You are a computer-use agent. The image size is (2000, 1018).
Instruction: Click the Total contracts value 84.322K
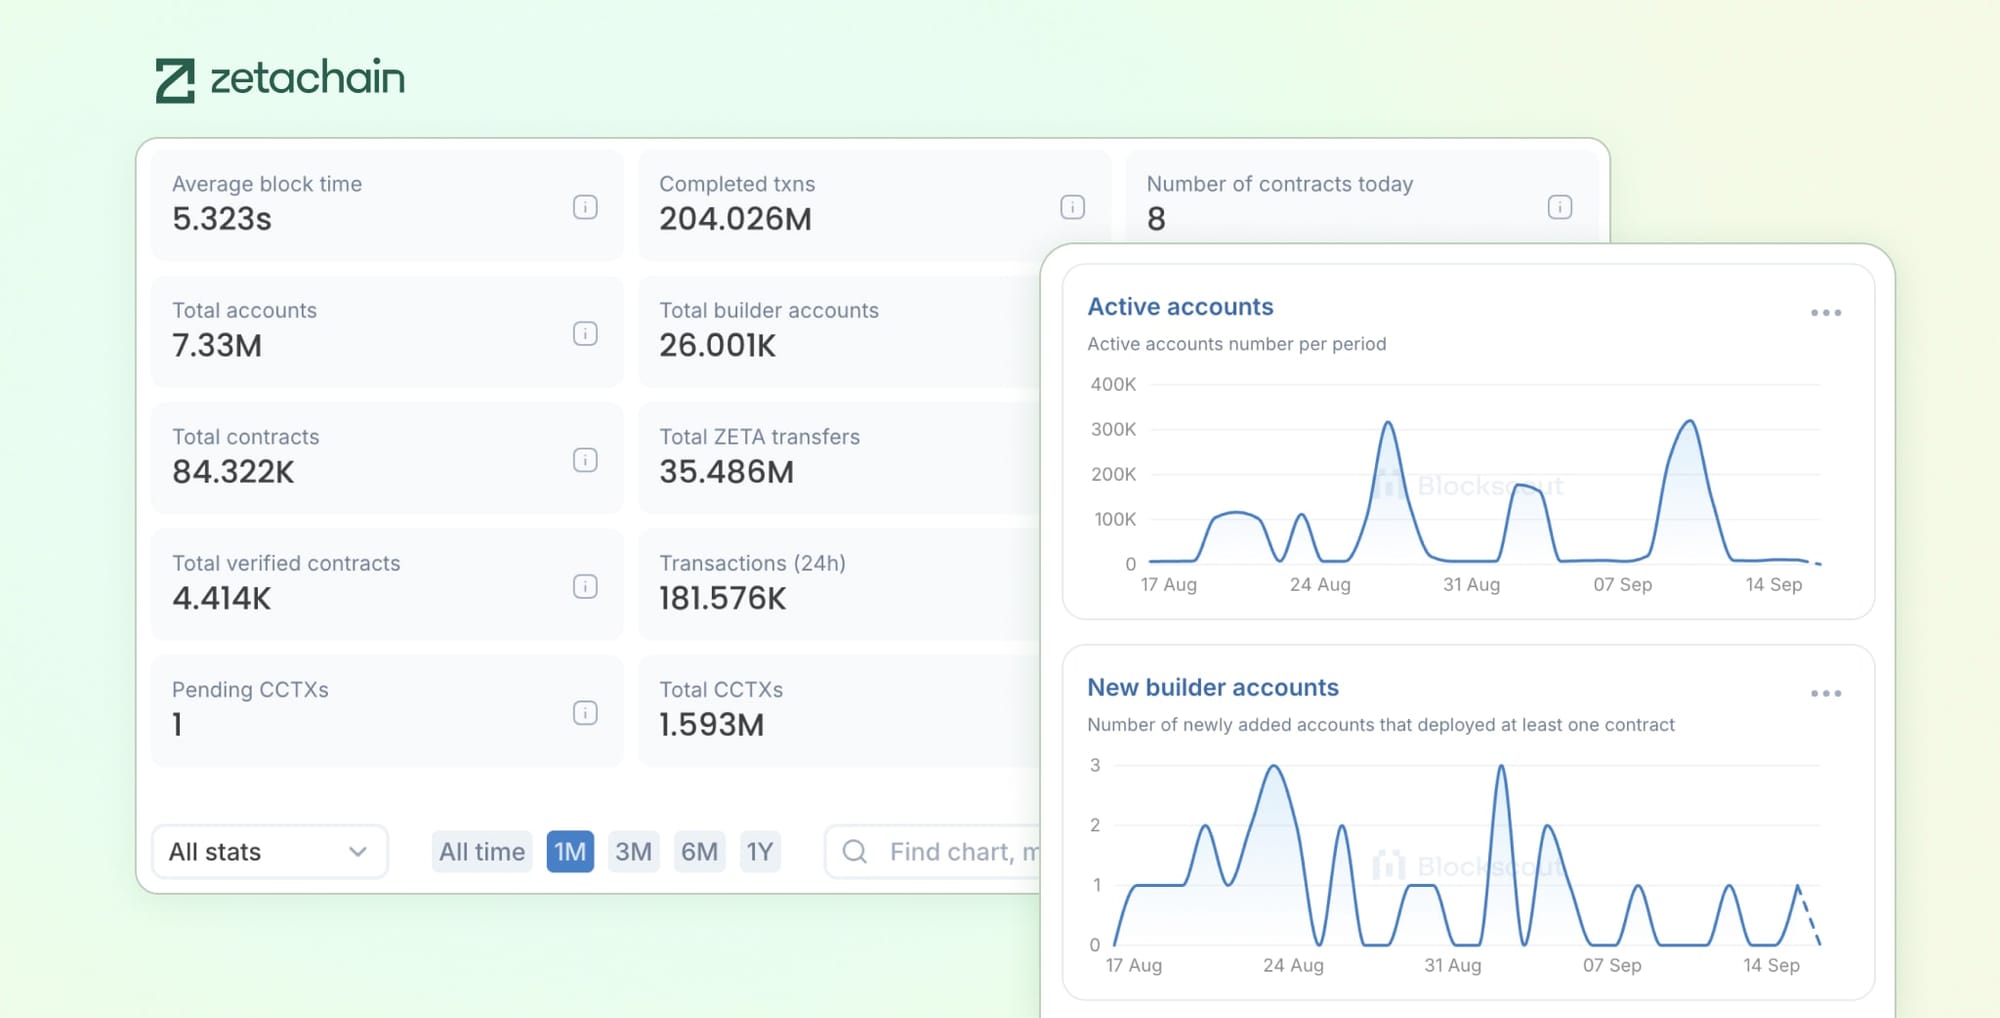click(x=233, y=472)
